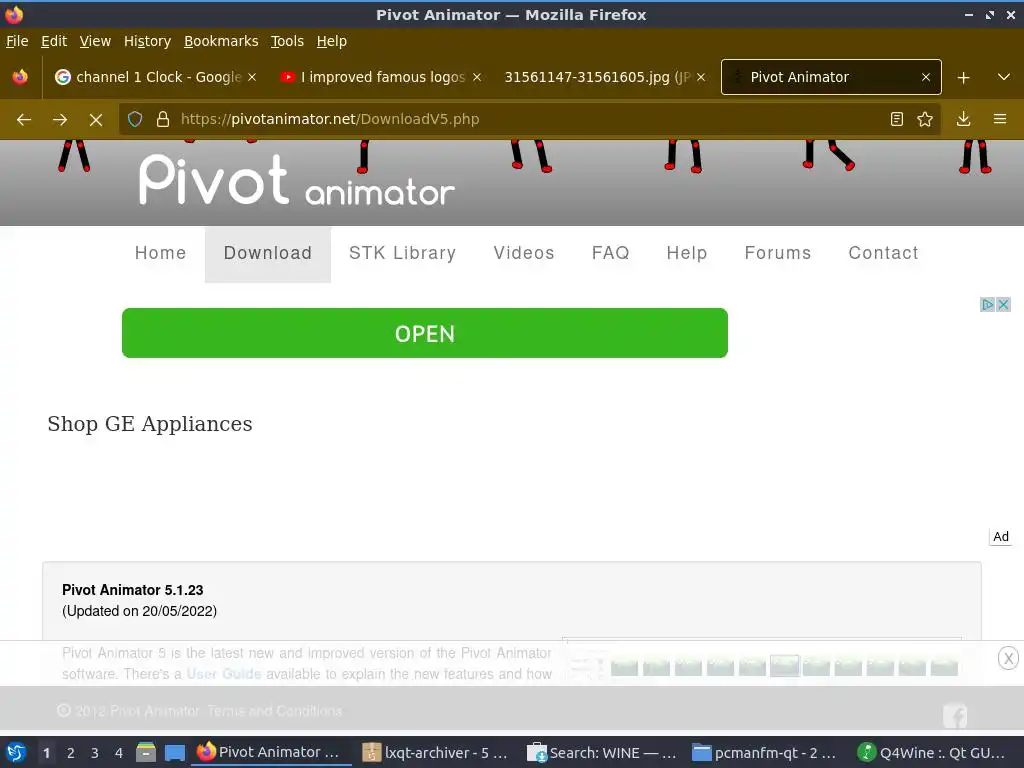Switch to virtual desktop 2
The height and width of the screenshot is (768, 1024).
(x=71, y=753)
